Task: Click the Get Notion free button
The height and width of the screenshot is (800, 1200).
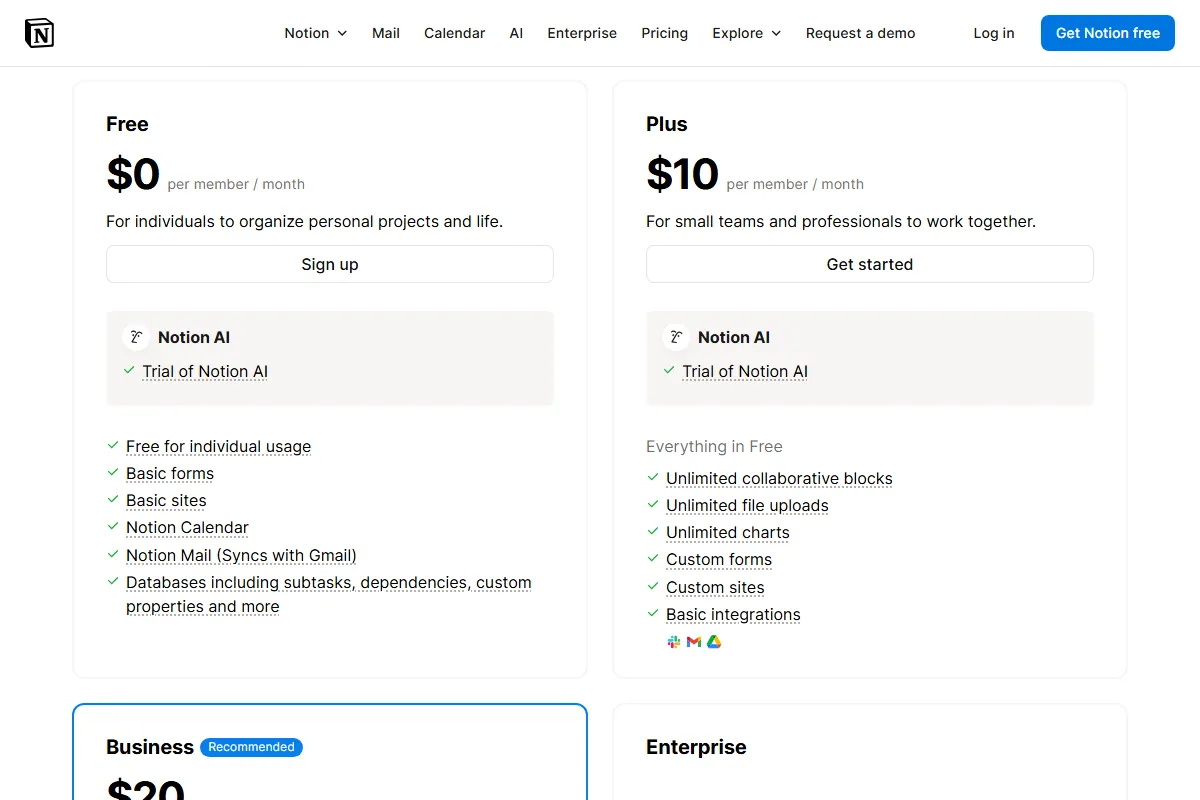Action: click(x=1107, y=33)
